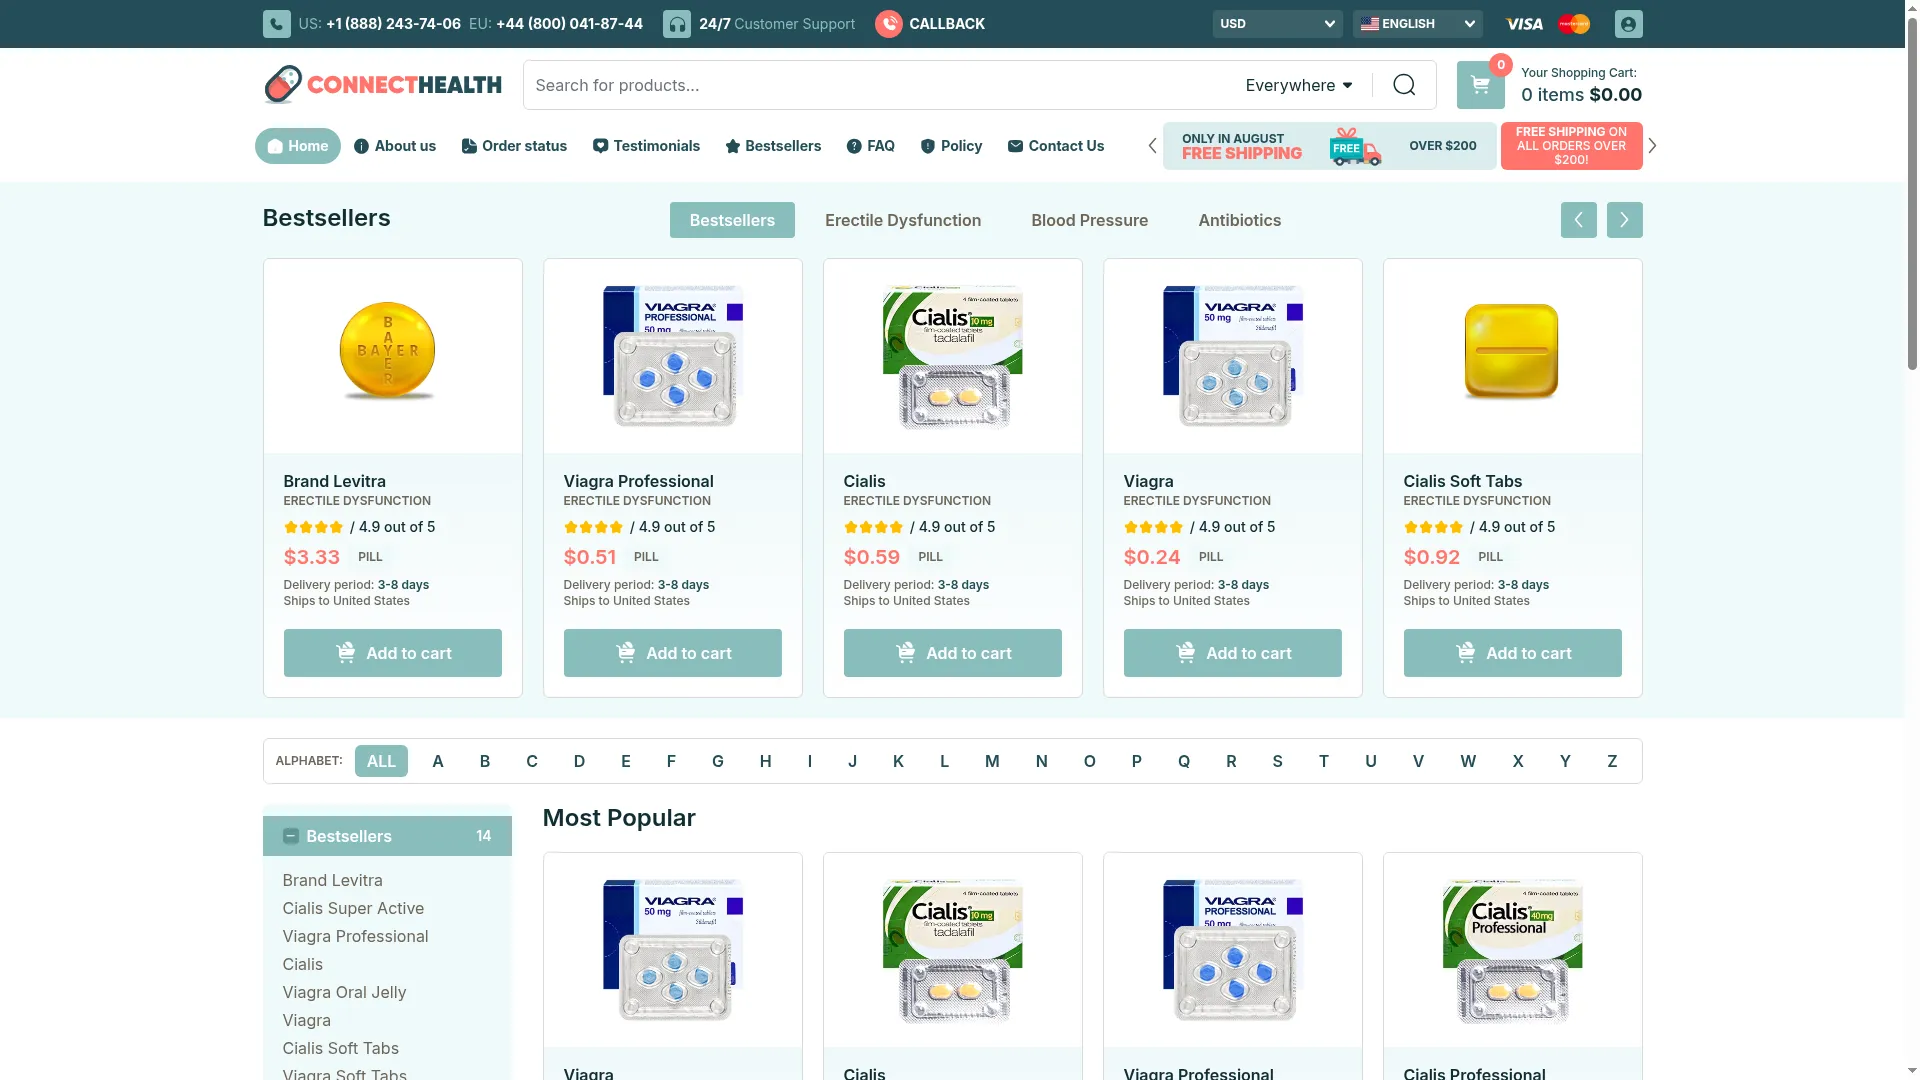The width and height of the screenshot is (1920, 1080).
Task: Show next promo banner arrow
Action: 1652,146
